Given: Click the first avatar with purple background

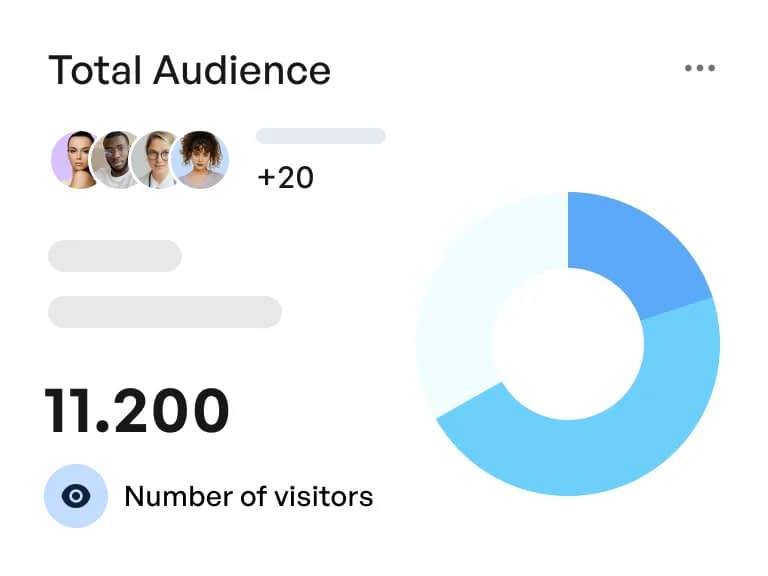Looking at the screenshot, I should (76, 159).
